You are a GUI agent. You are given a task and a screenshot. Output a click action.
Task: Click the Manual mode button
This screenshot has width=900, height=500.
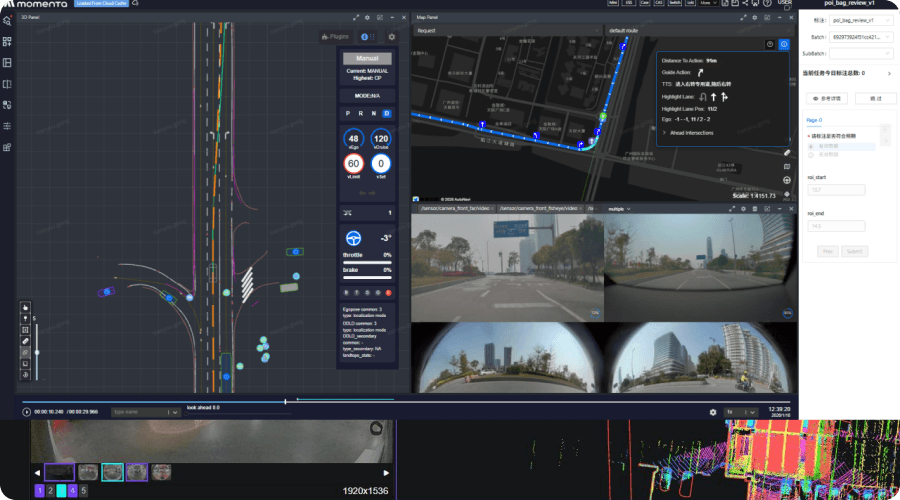pos(367,58)
